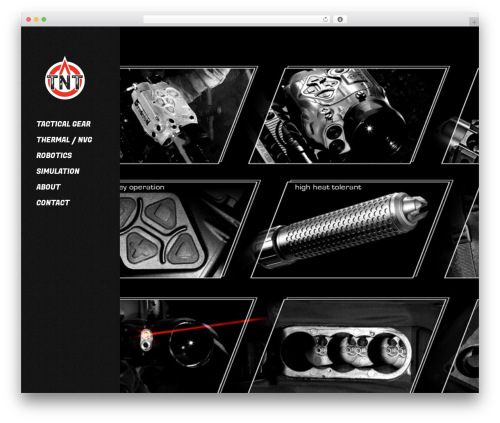Go to the Simulation section

click(58, 171)
